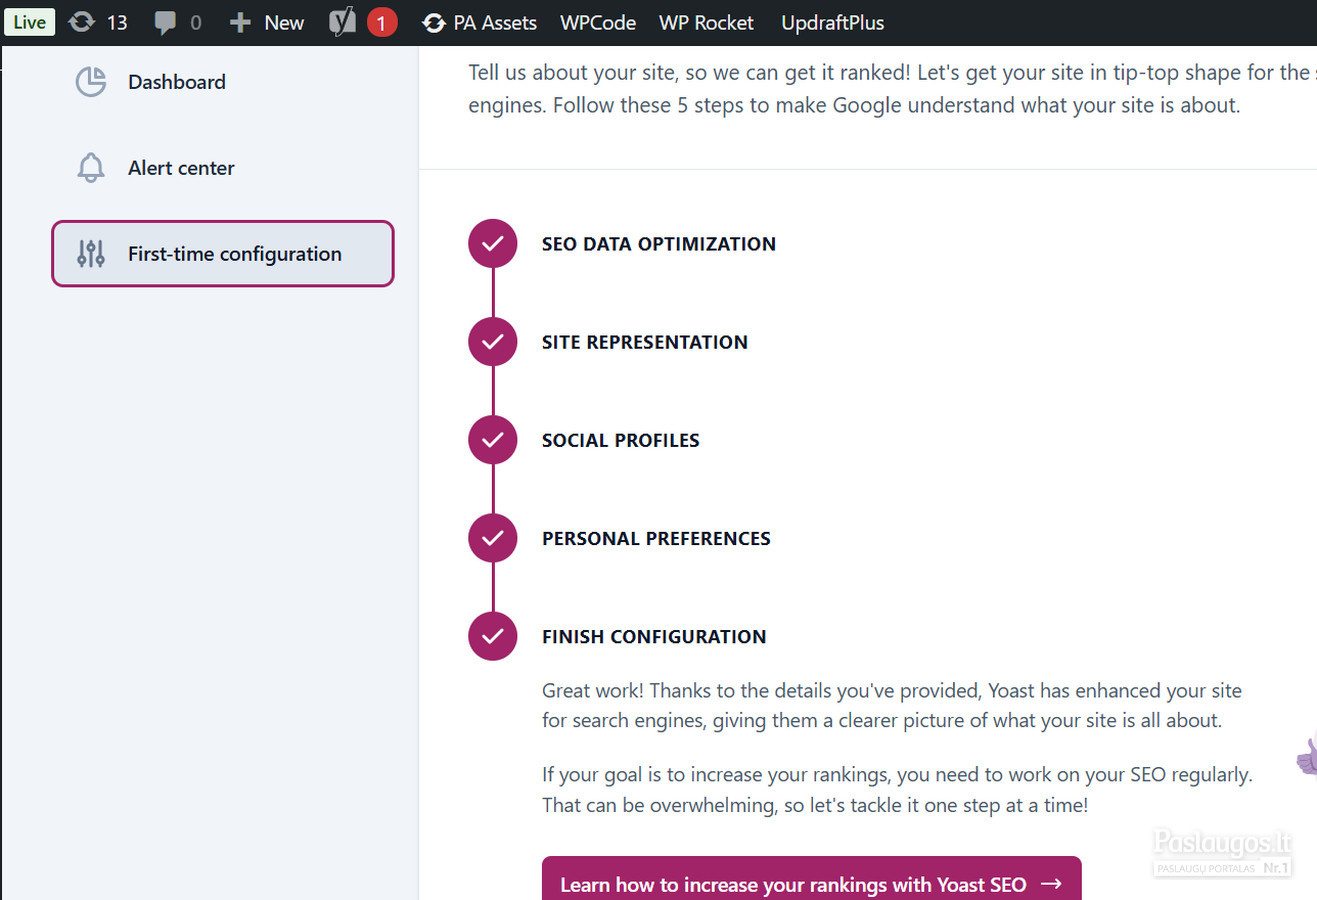Image resolution: width=1317 pixels, height=900 pixels.
Task: Expand the SEO Data Optimization step
Action: coord(659,244)
